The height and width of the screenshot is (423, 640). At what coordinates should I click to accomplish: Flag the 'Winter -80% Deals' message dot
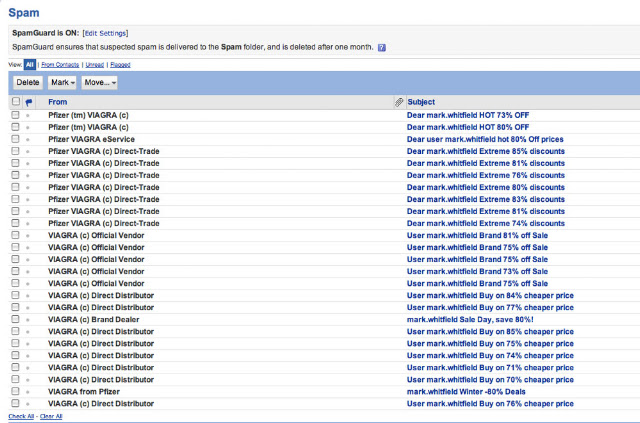[x=28, y=392]
